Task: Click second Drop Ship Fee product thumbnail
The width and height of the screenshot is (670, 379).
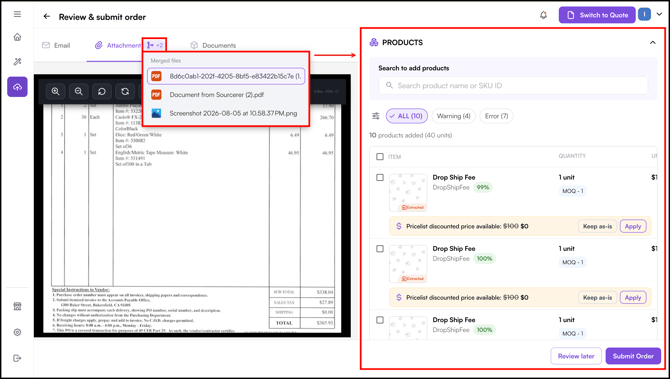Action: [x=408, y=264]
